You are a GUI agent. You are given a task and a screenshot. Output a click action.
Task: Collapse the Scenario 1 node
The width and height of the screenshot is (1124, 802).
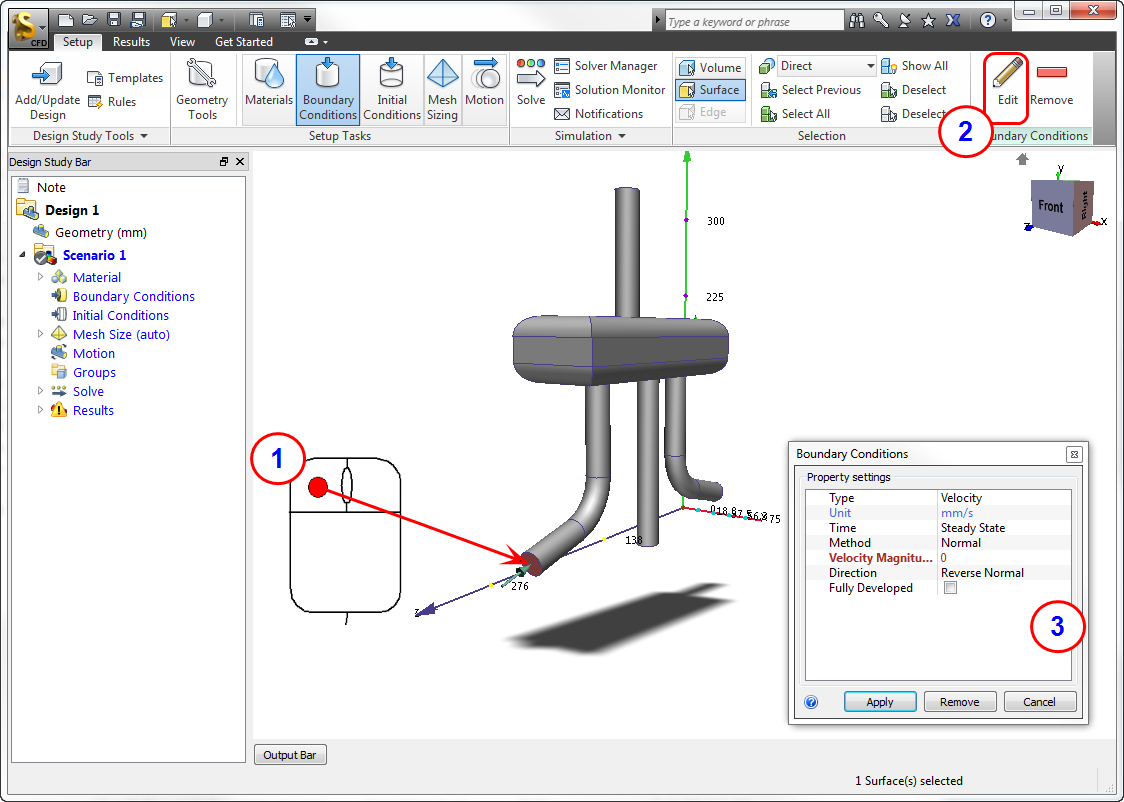(22, 254)
